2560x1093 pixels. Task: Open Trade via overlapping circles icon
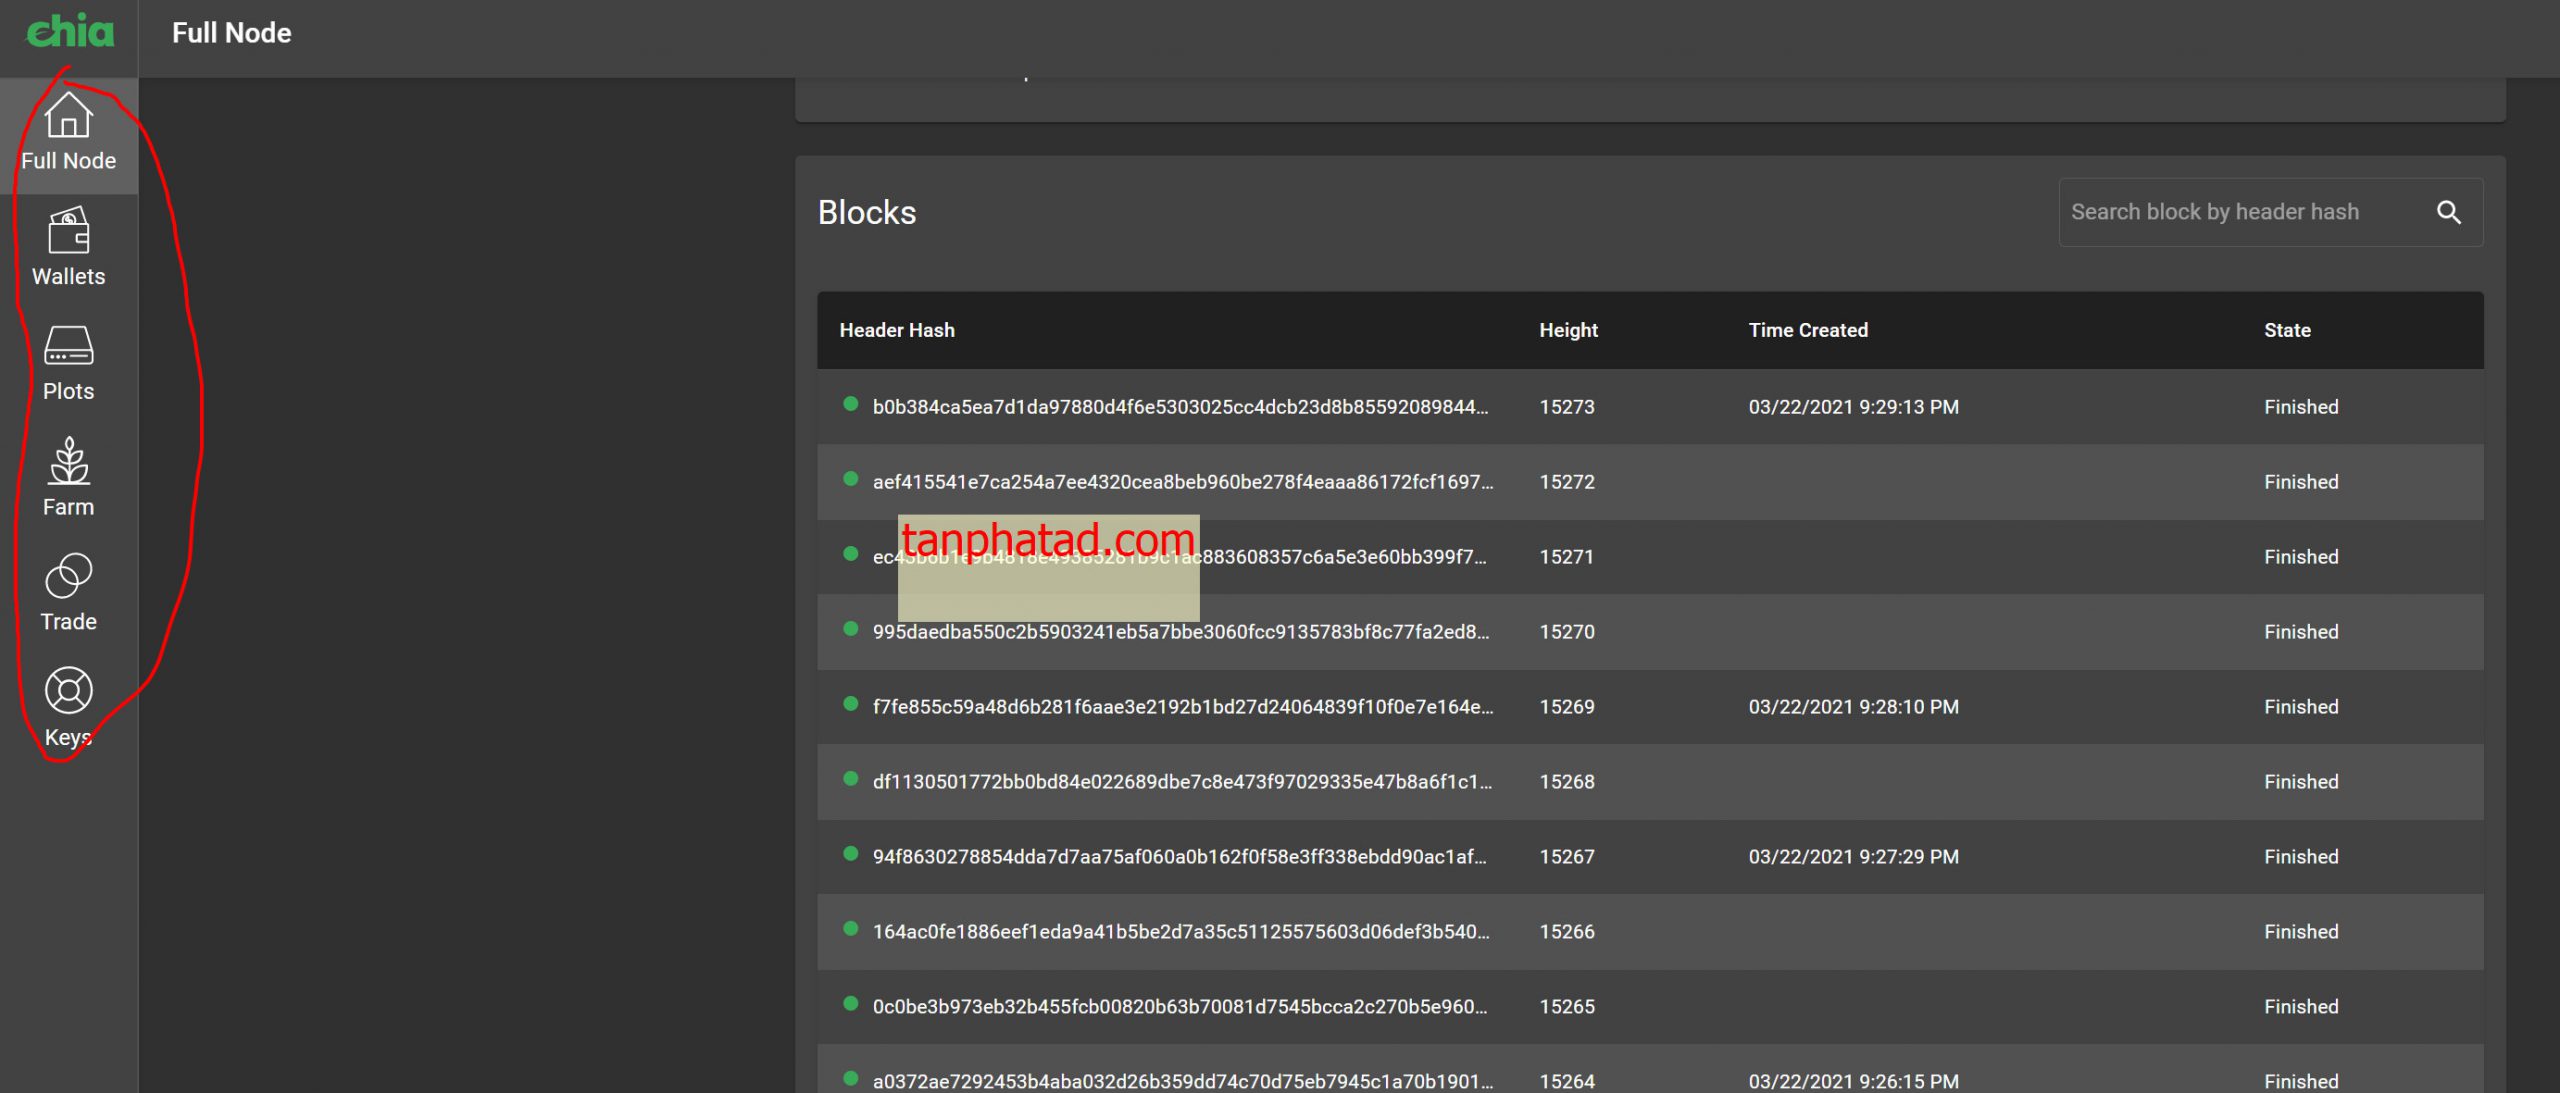(68, 576)
